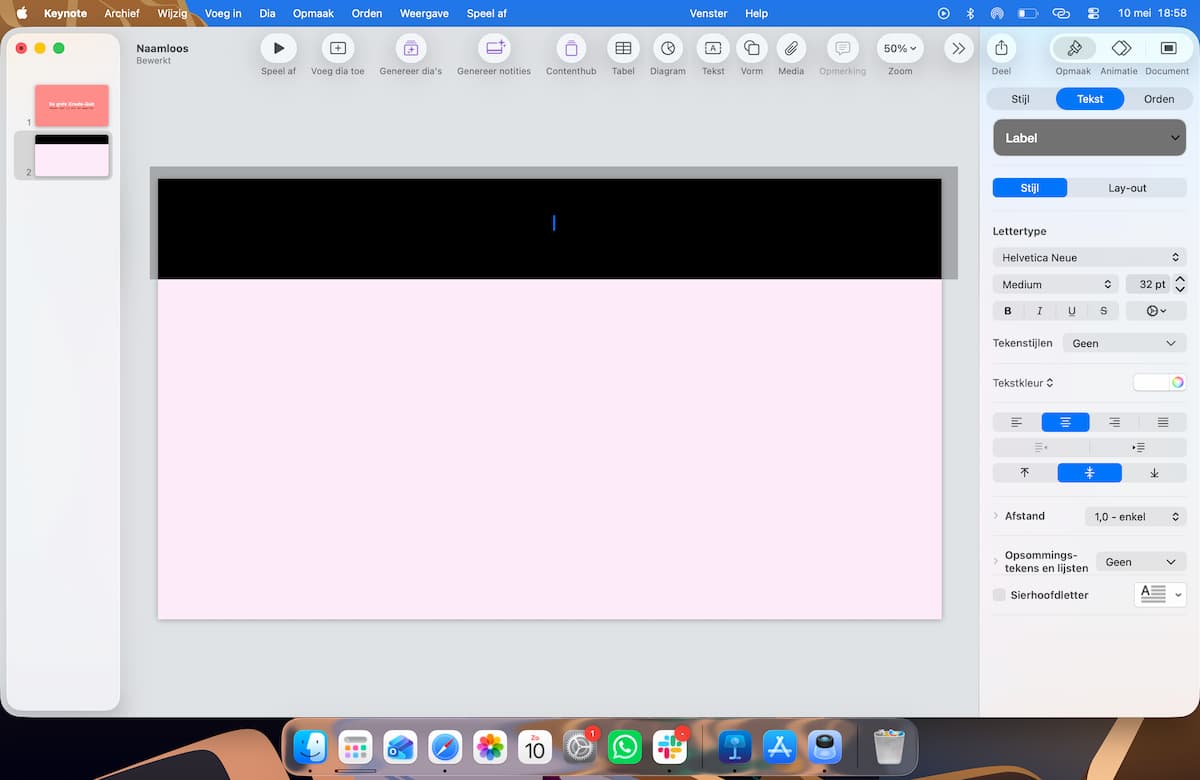Expand the Afstand section

(x=997, y=516)
